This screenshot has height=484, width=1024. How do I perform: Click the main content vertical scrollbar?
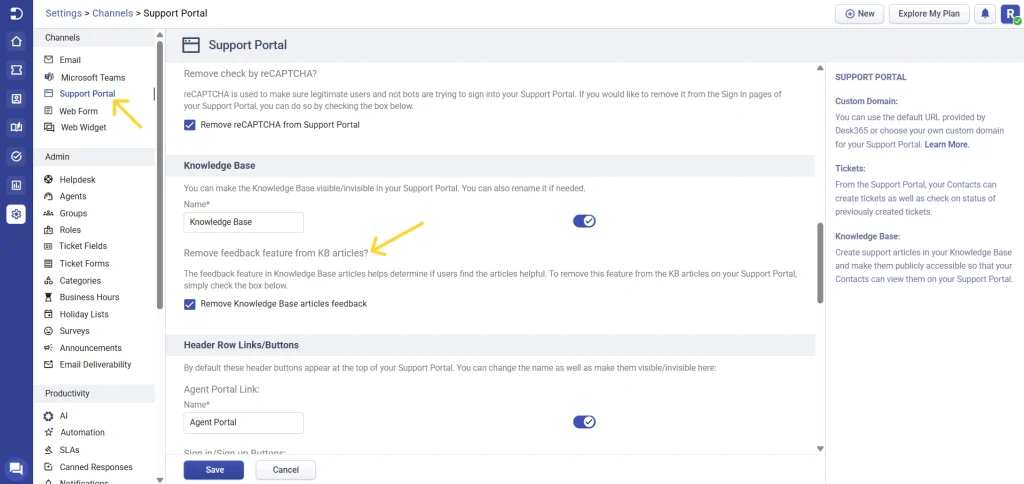(x=820, y=263)
